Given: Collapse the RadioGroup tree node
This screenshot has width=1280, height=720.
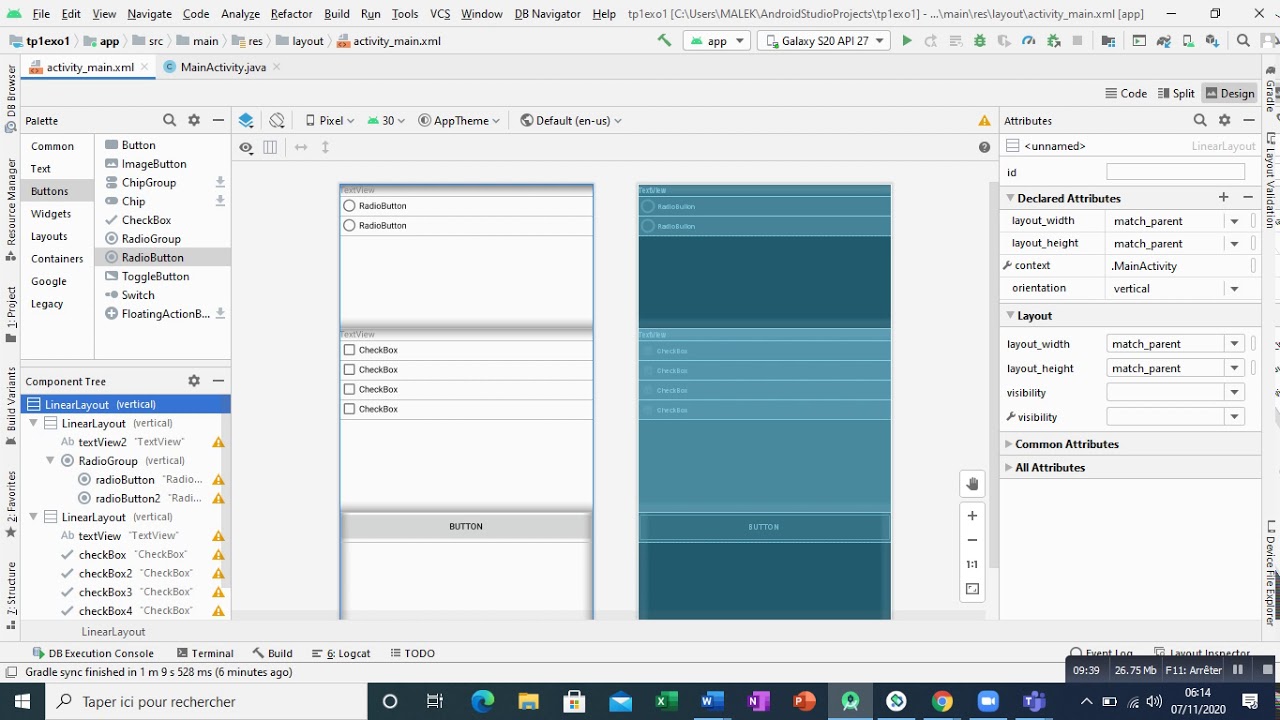Looking at the screenshot, I should tap(50, 461).
